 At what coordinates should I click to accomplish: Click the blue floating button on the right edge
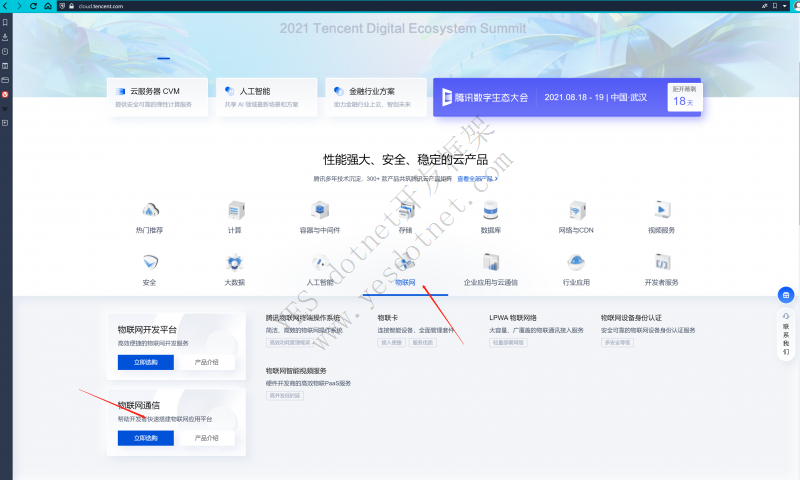coord(786,295)
